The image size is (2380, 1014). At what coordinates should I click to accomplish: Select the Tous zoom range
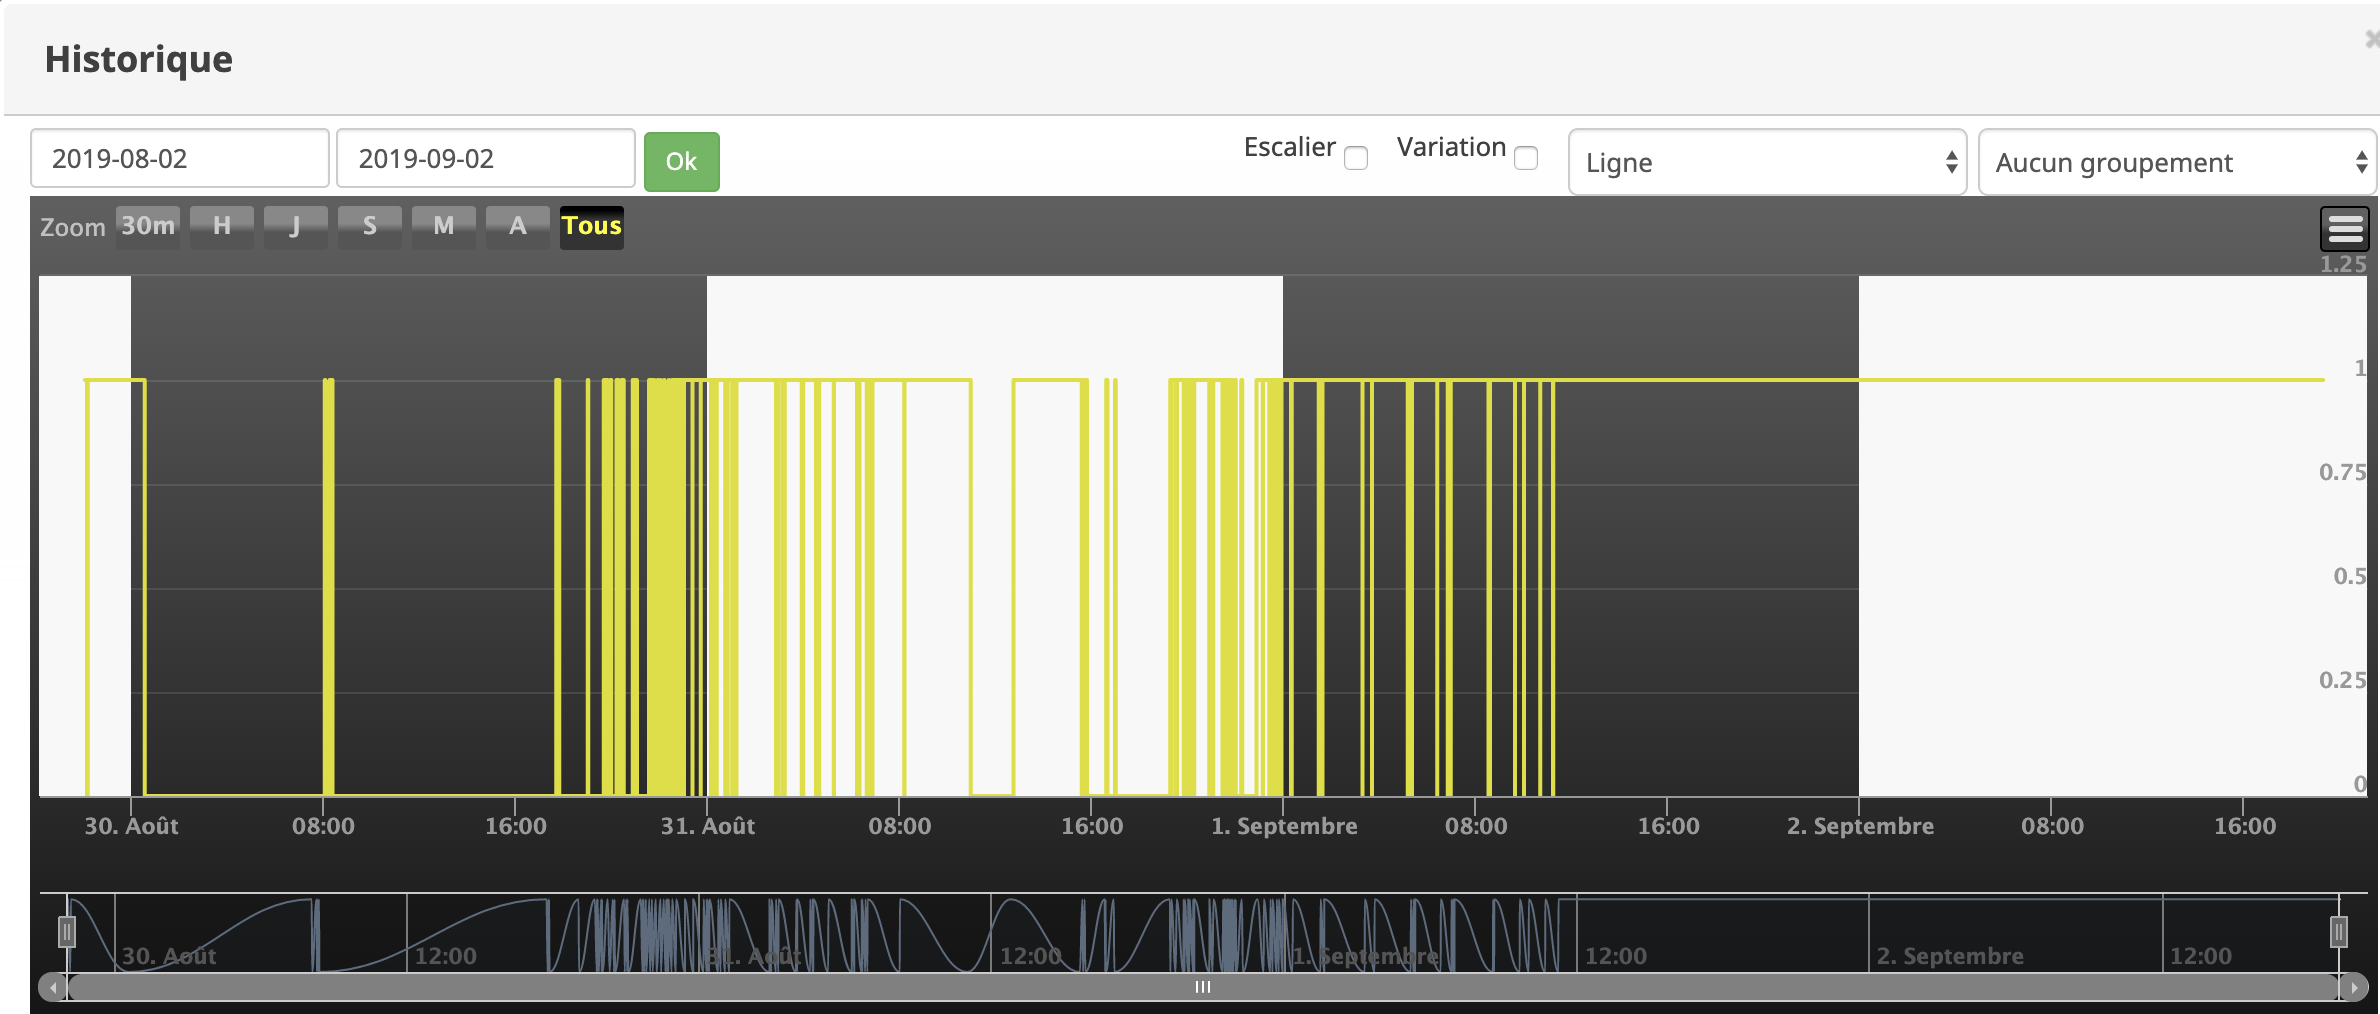(x=592, y=226)
